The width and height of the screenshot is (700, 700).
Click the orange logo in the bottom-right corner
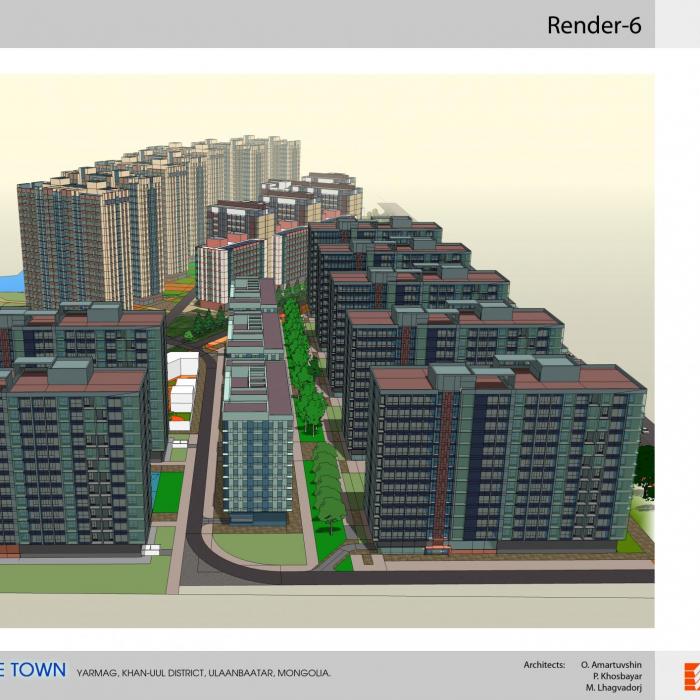point(692,676)
